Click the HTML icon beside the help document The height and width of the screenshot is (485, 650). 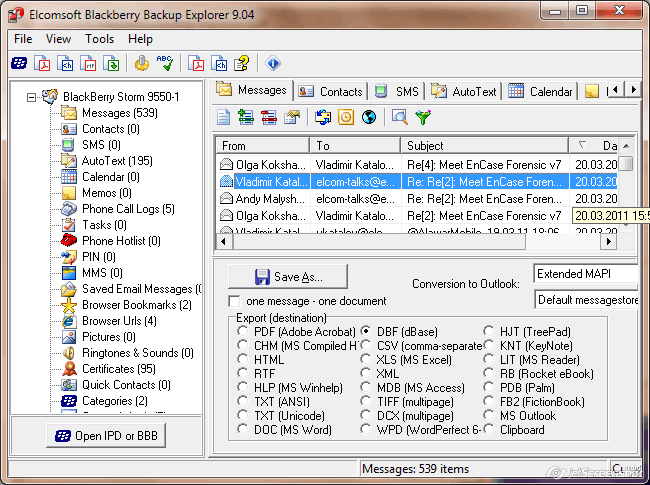(x=219, y=63)
